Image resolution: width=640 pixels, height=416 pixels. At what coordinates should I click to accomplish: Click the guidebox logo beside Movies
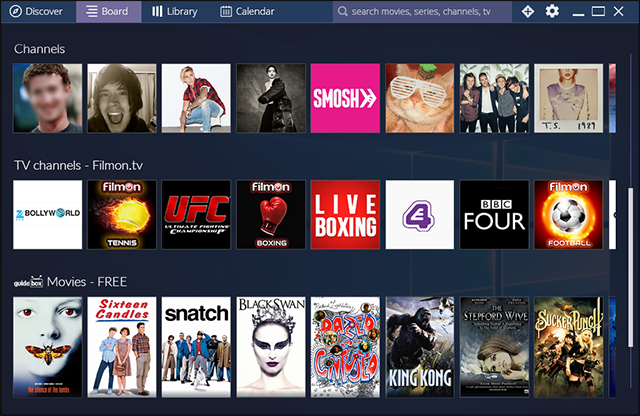click(x=28, y=282)
